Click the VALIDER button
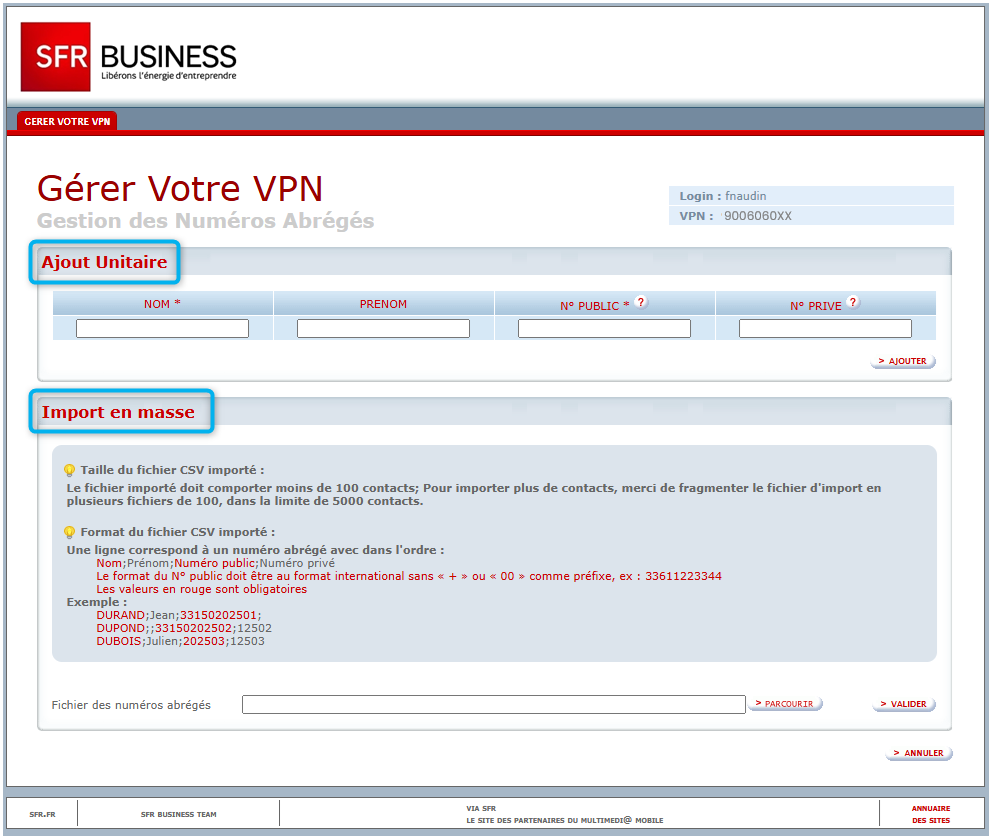Image resolution: width=992 pixels, height=840 pixels. tap(903, 705)
